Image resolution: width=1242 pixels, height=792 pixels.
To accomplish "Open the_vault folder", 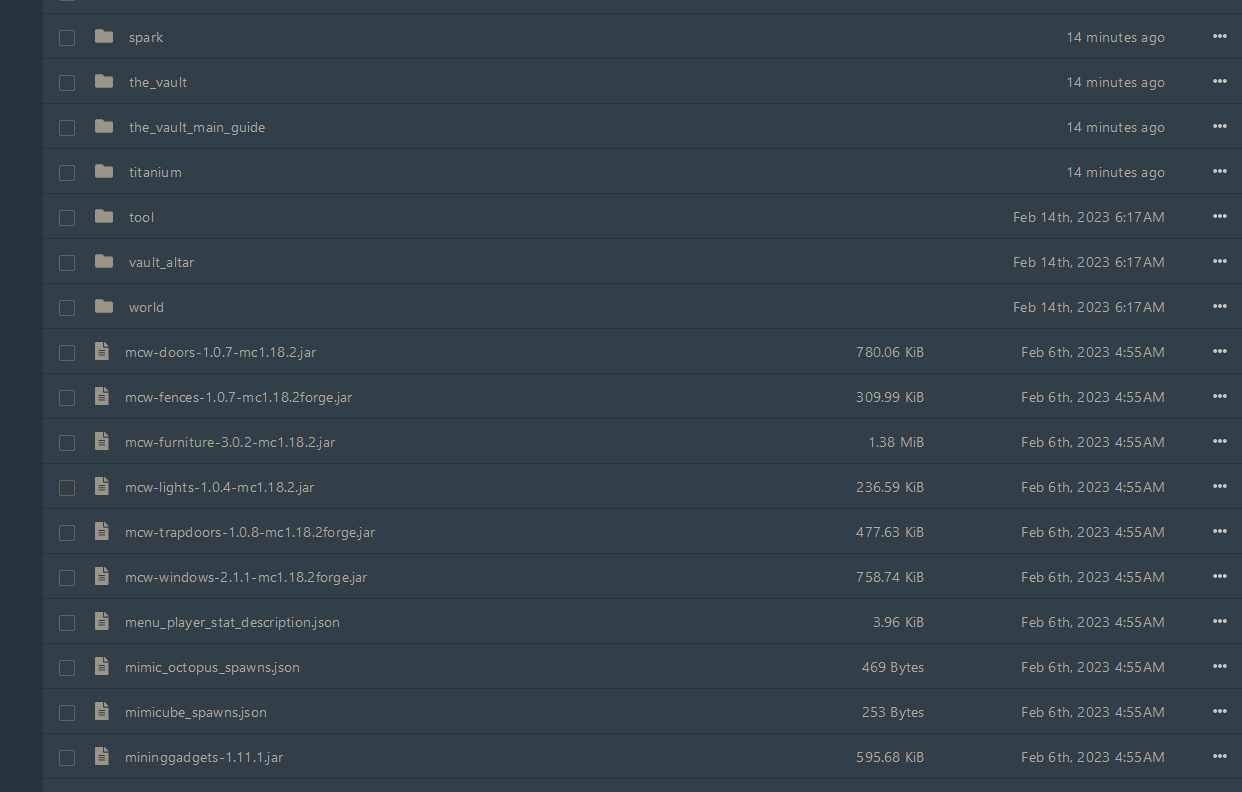I will click(x=157, y=82).
